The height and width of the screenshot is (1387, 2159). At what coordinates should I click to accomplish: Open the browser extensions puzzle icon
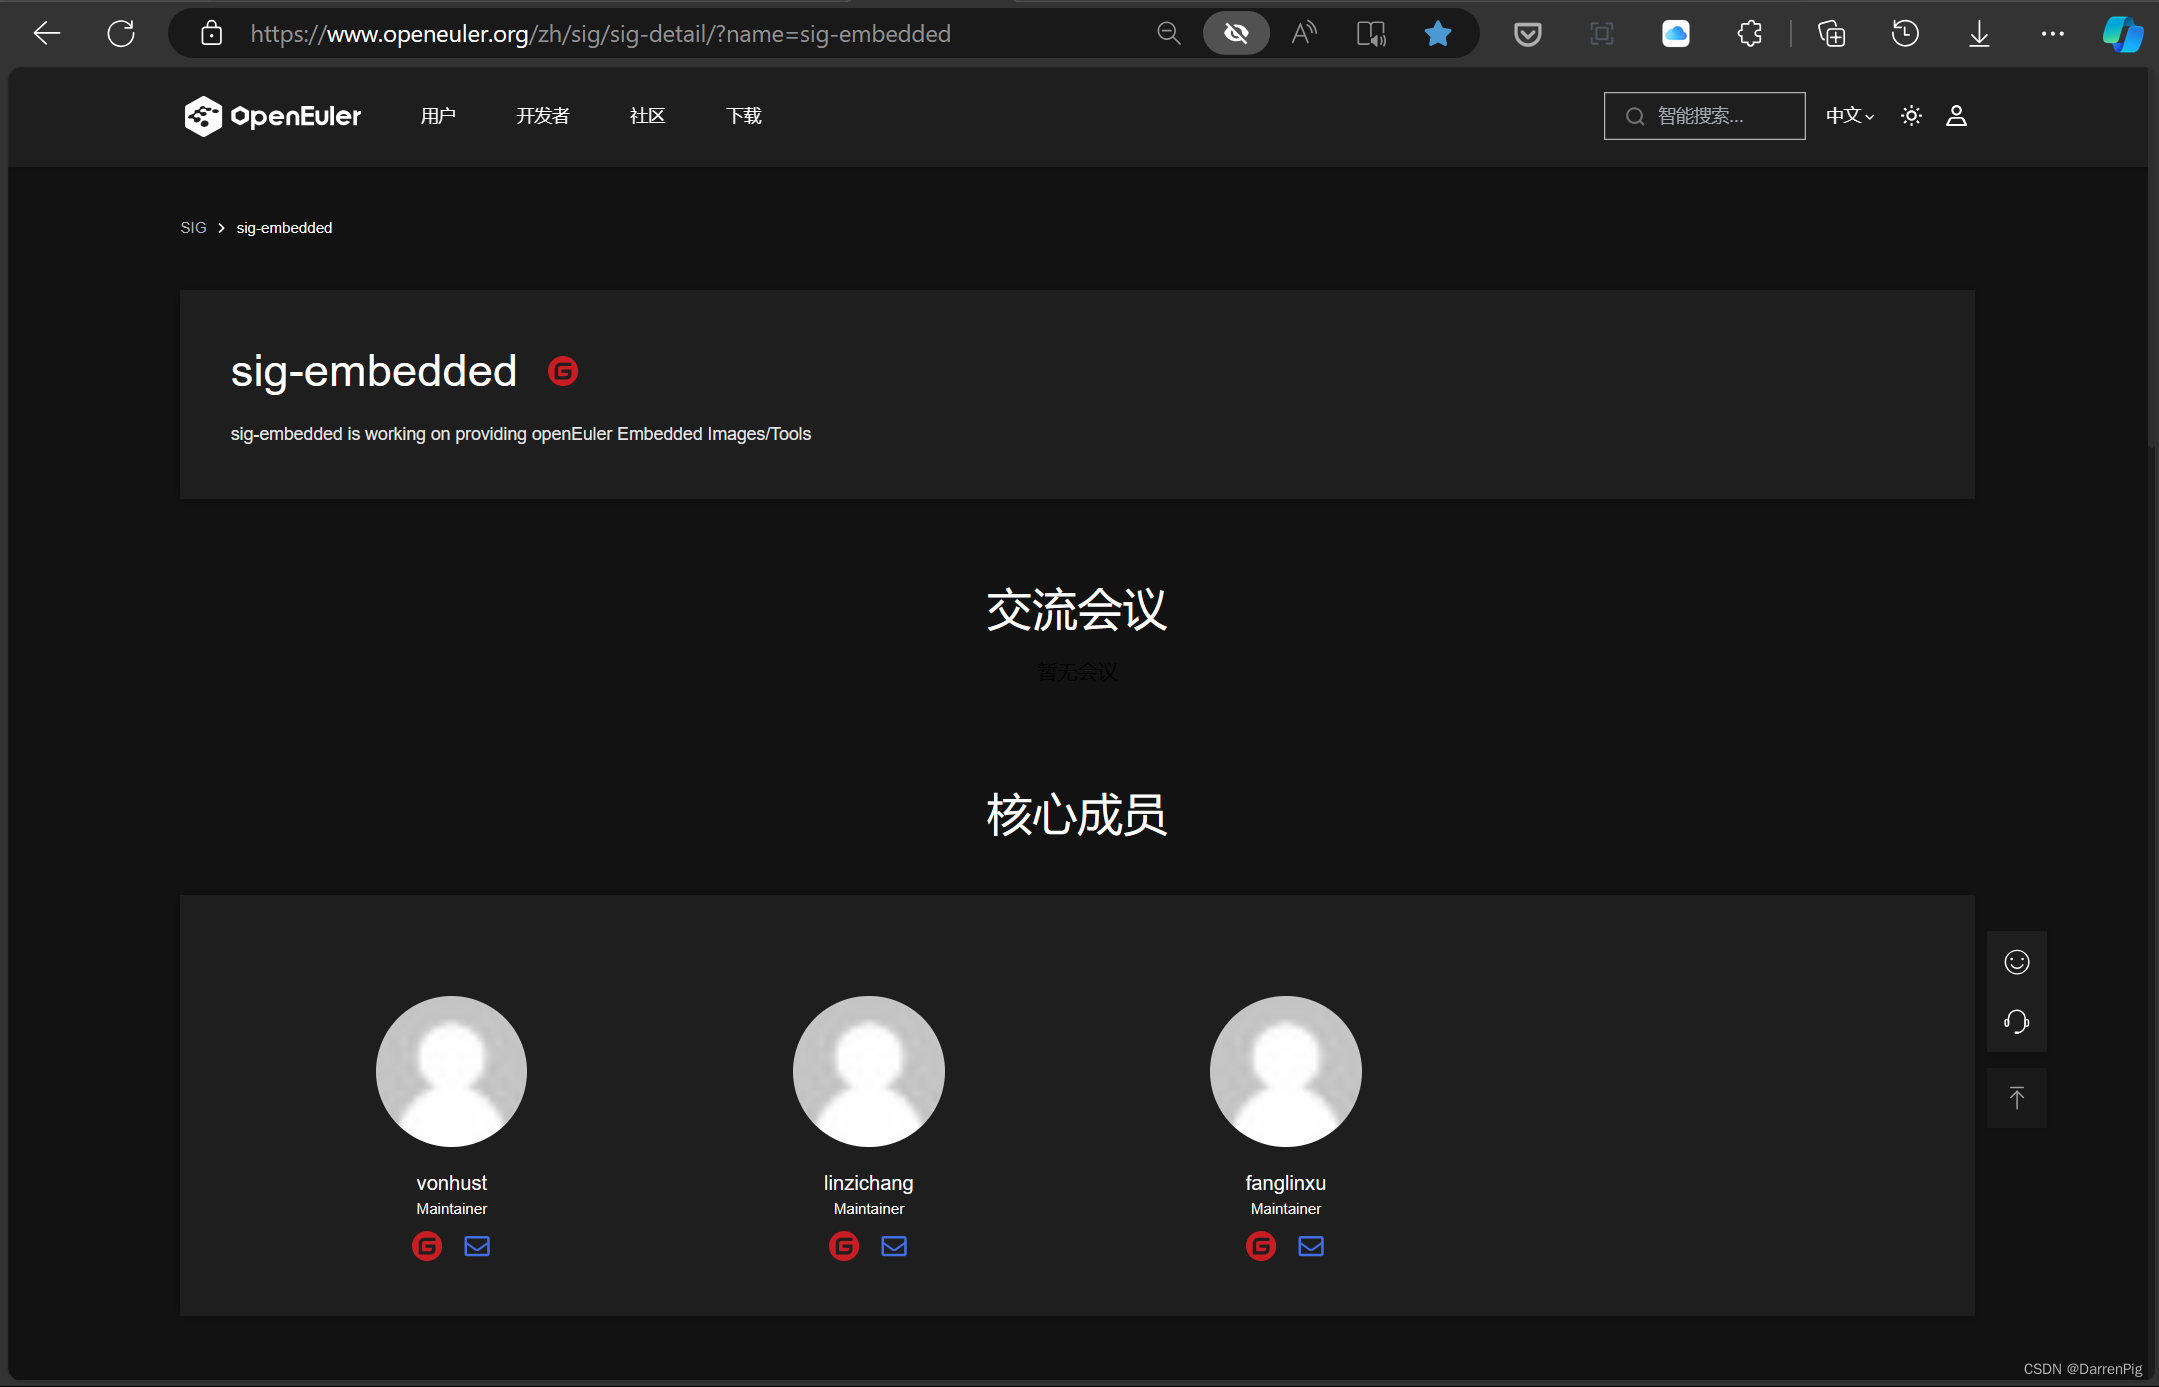pyautogui.click(x=1750, y=34)
